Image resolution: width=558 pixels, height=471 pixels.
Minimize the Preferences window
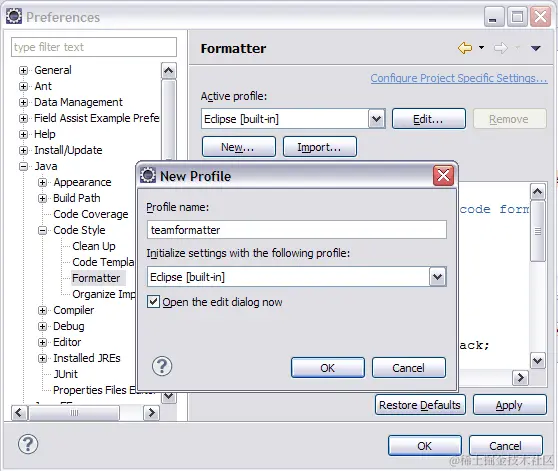494,17
